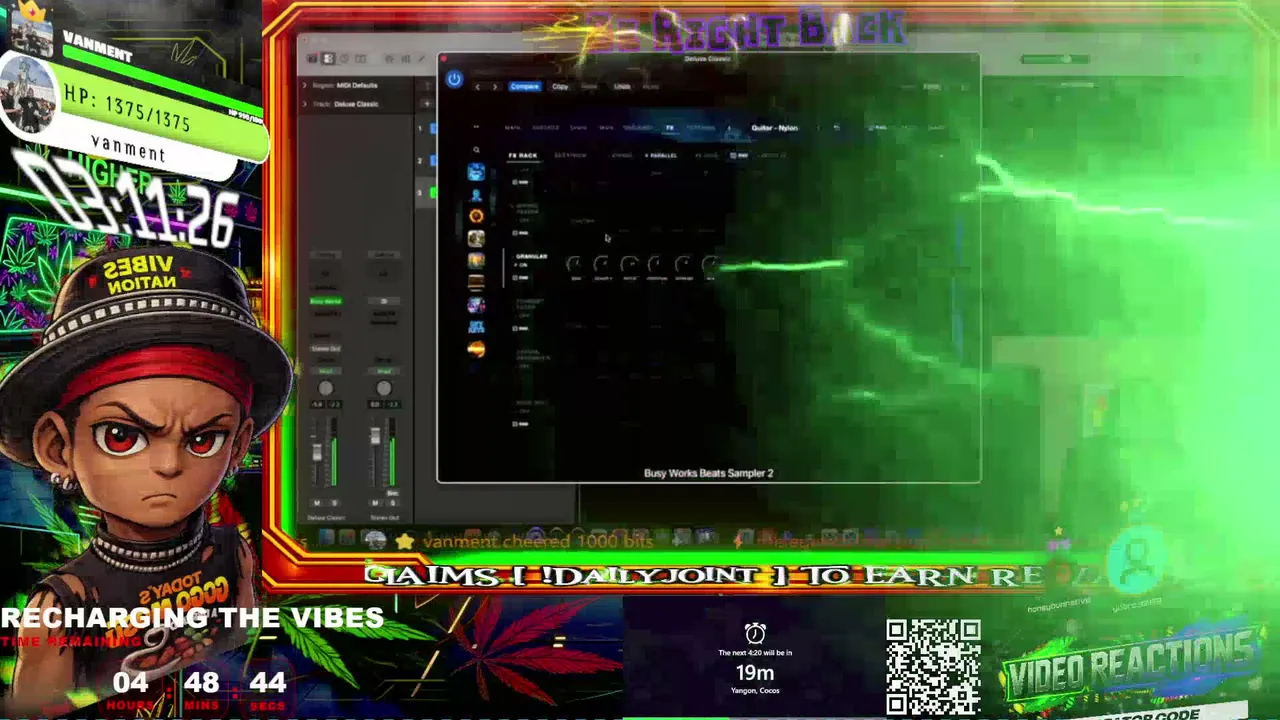Click the Deluxe Classic pan knob
1280x720 pixels.
coord(326,388)
